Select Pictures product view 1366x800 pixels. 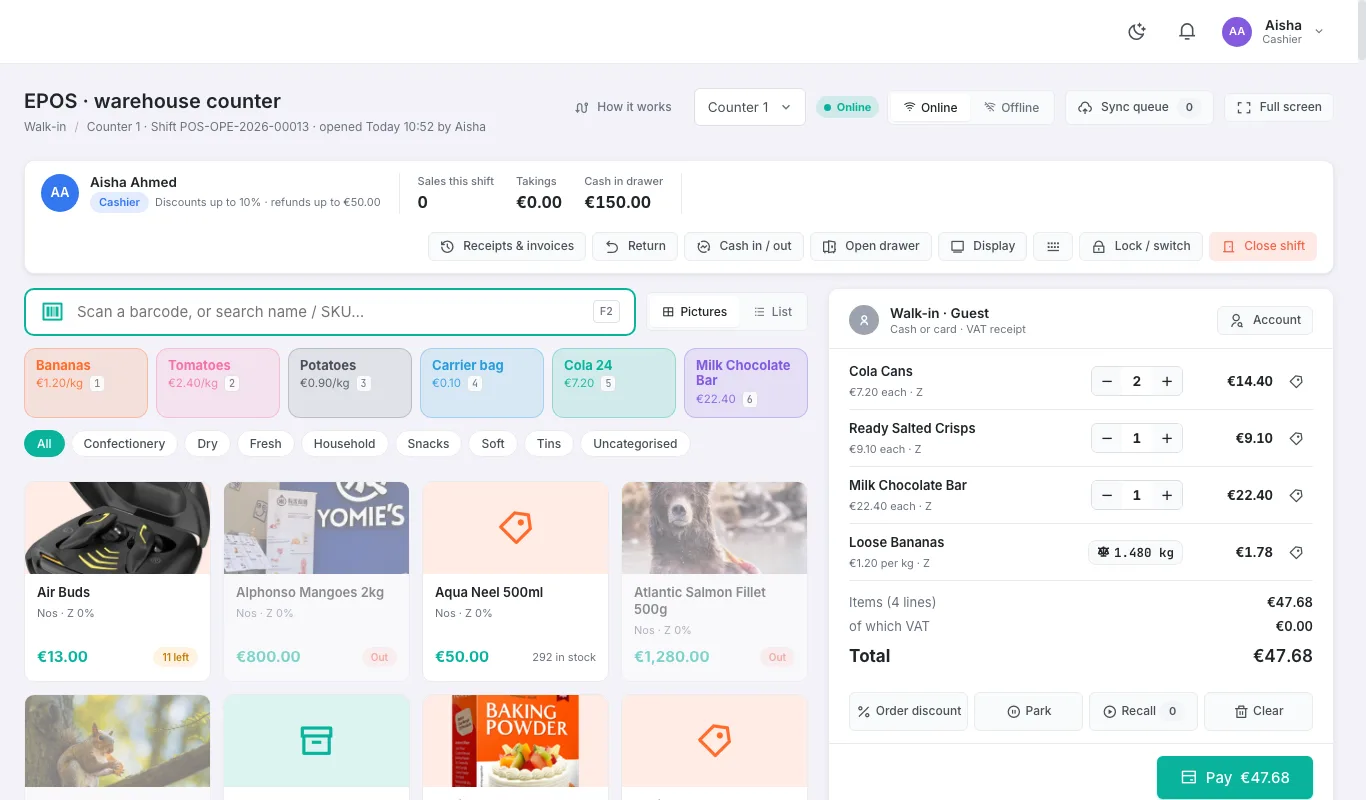pos(694,312)
